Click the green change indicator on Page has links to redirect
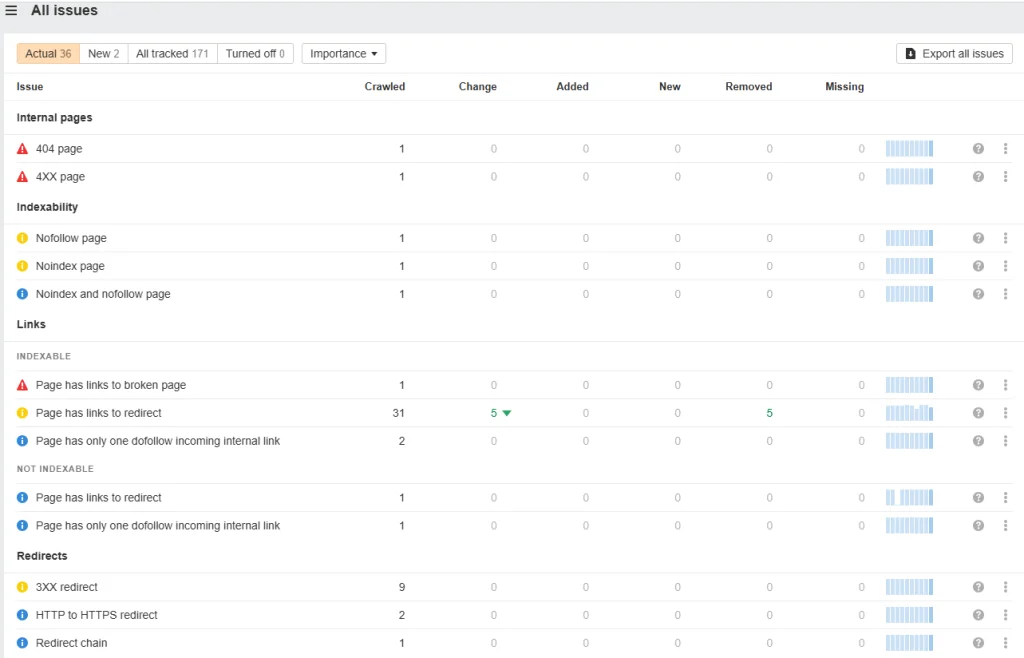This screenshot has width=1024, height=658. (500, 413)
